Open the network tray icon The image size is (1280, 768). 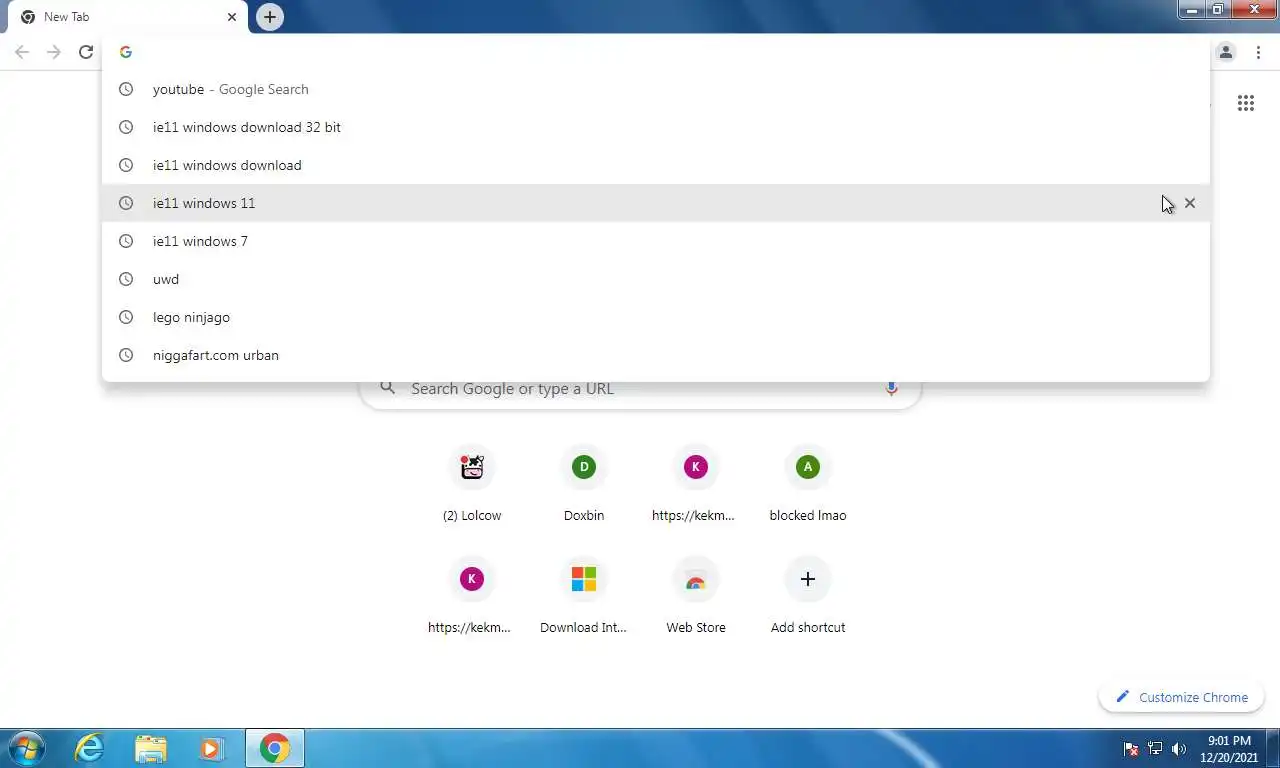coord(1155,748)
